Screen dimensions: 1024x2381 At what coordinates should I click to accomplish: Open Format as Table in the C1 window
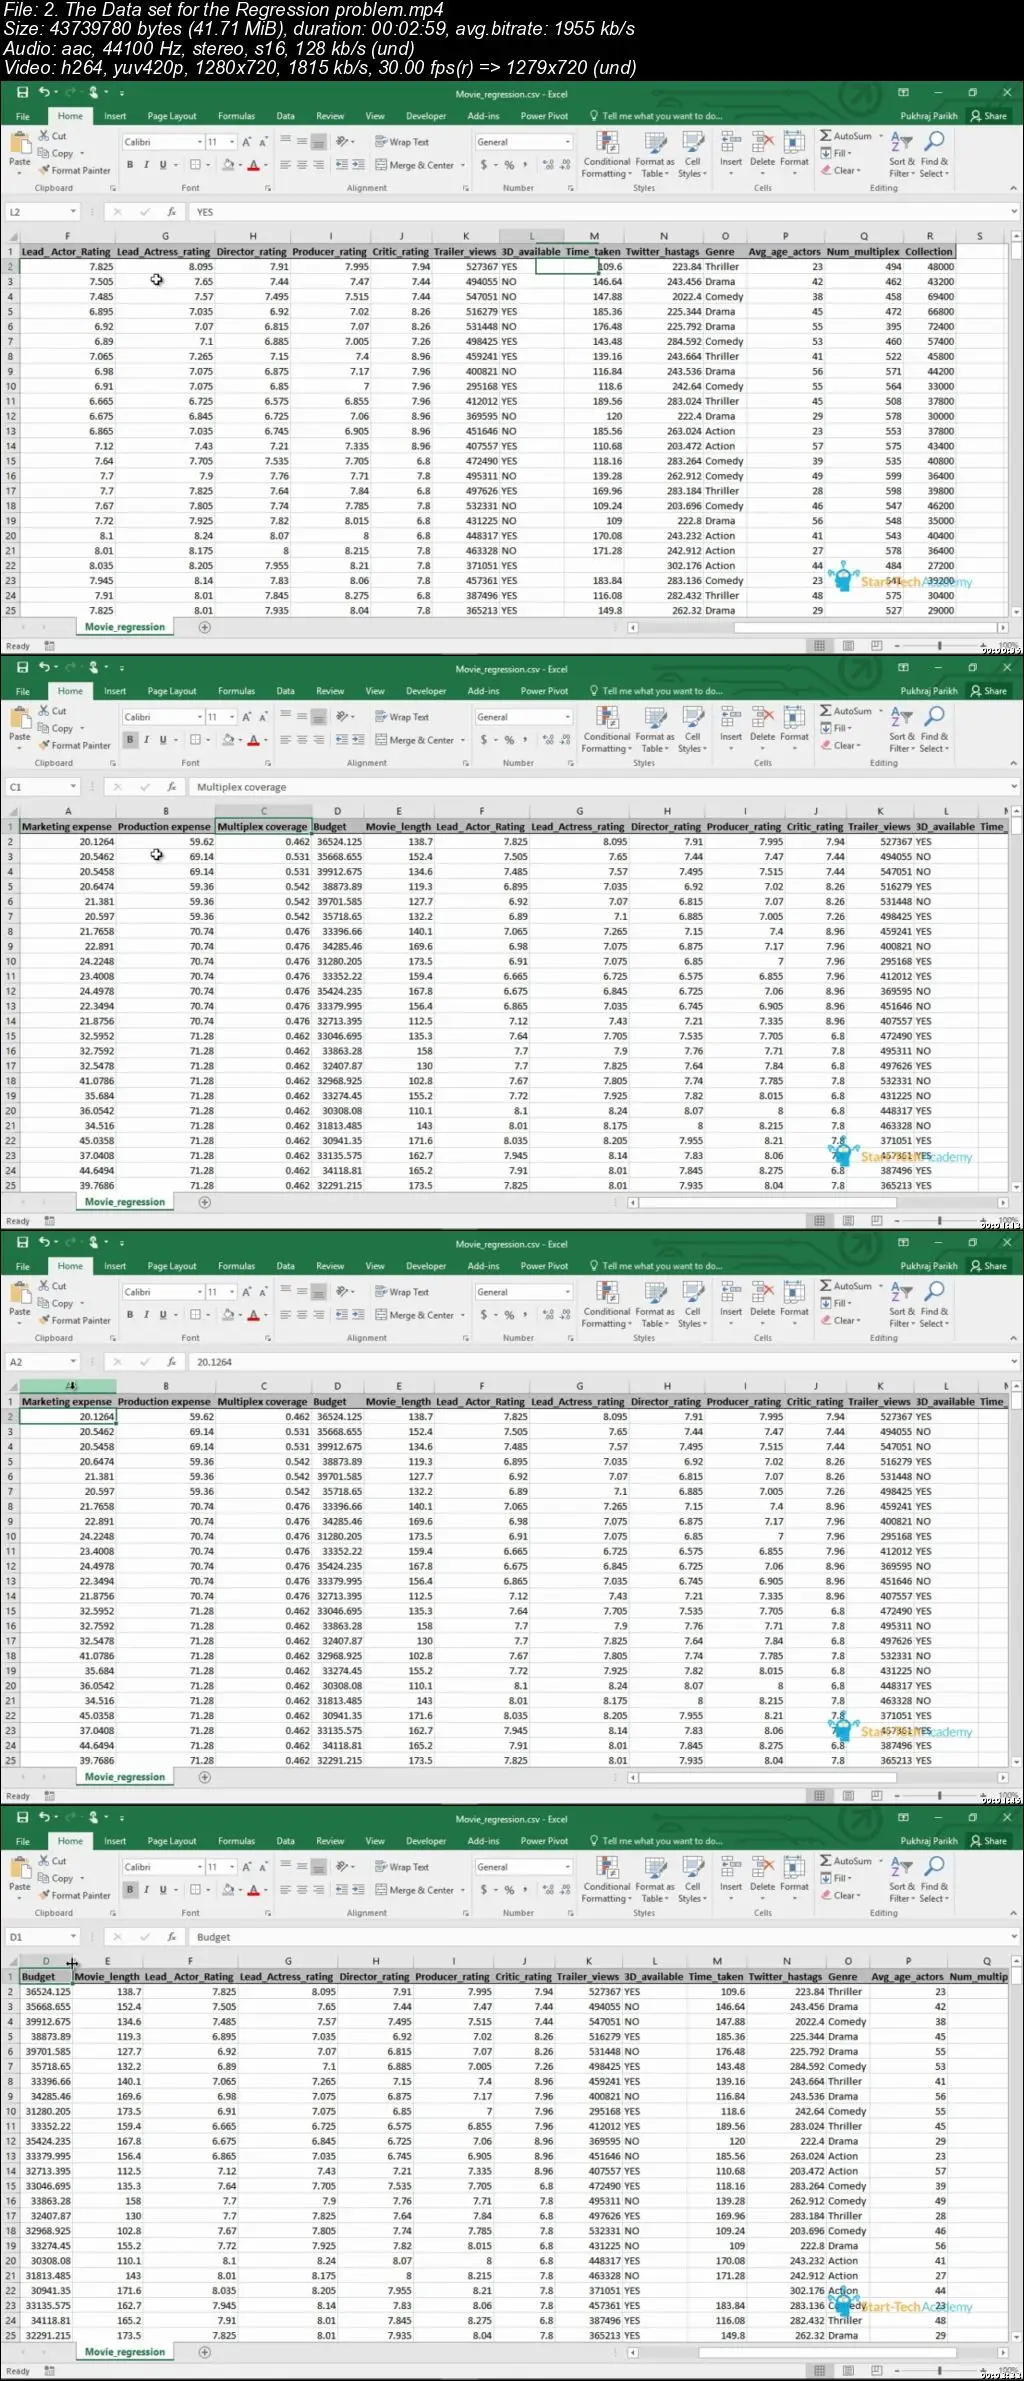point(655,728)
